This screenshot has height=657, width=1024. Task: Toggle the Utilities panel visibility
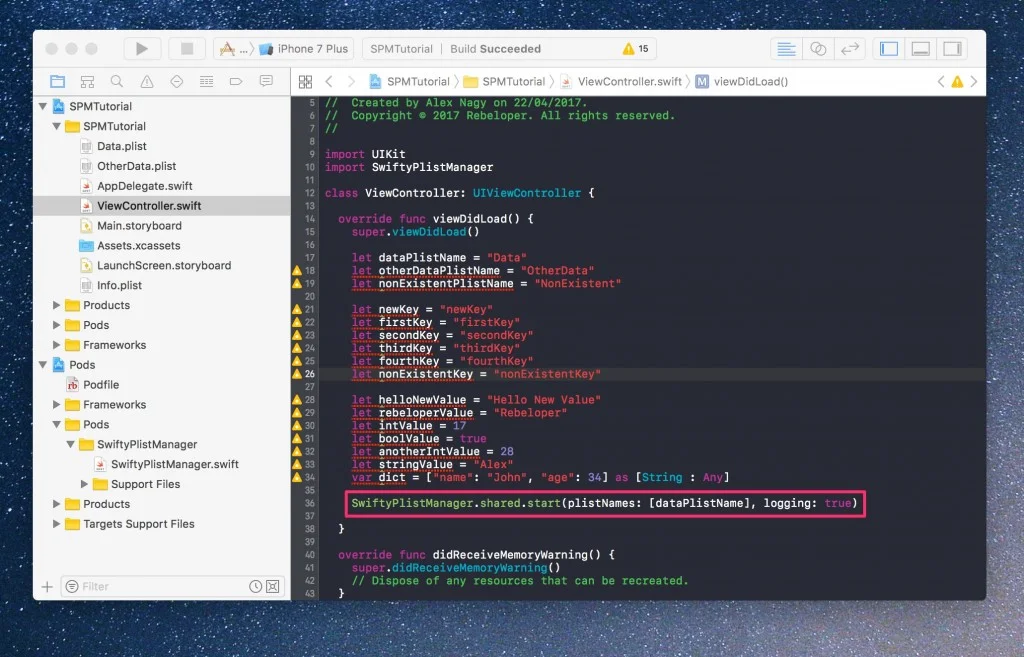[952, 49]
